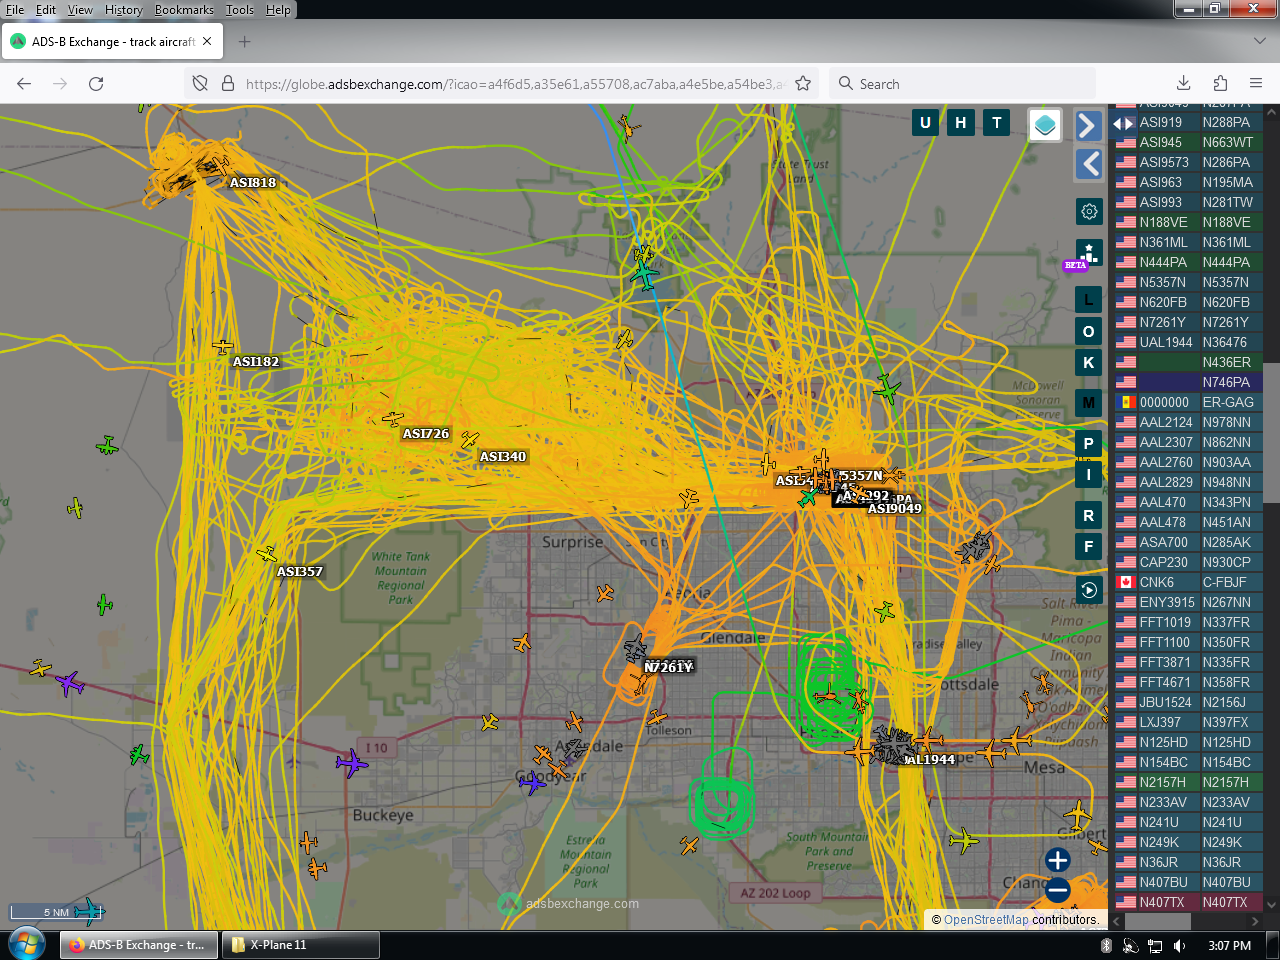Open the volume control in system tray
Image resolution: width=1280 pixels, height=960 pixels.
[1180, 945]
